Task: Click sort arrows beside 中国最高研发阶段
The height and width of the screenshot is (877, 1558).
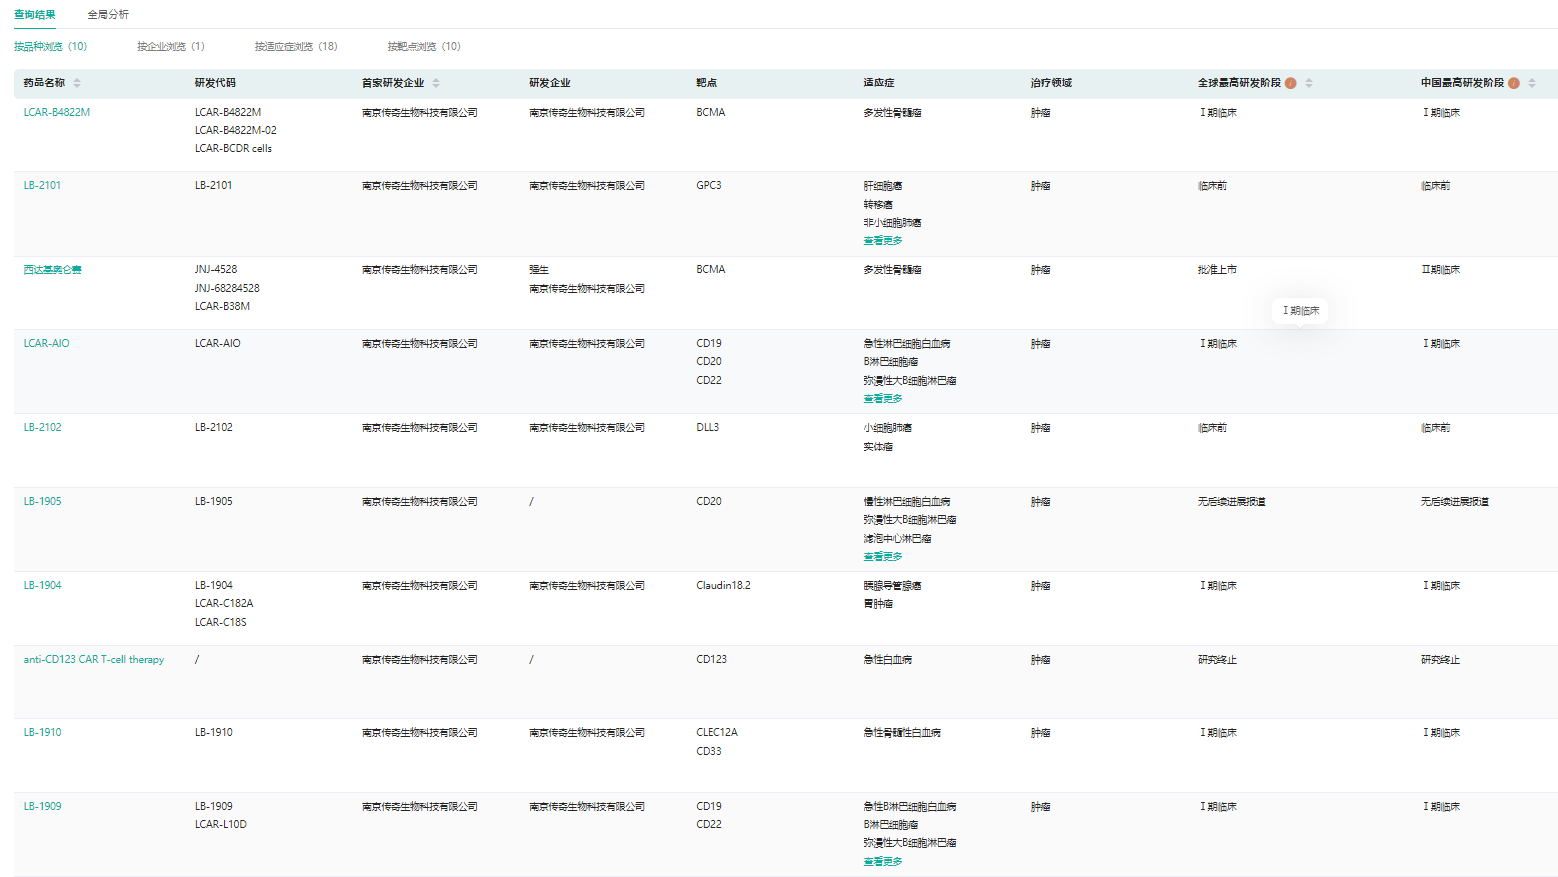Action: click(x=1532, y=83)
